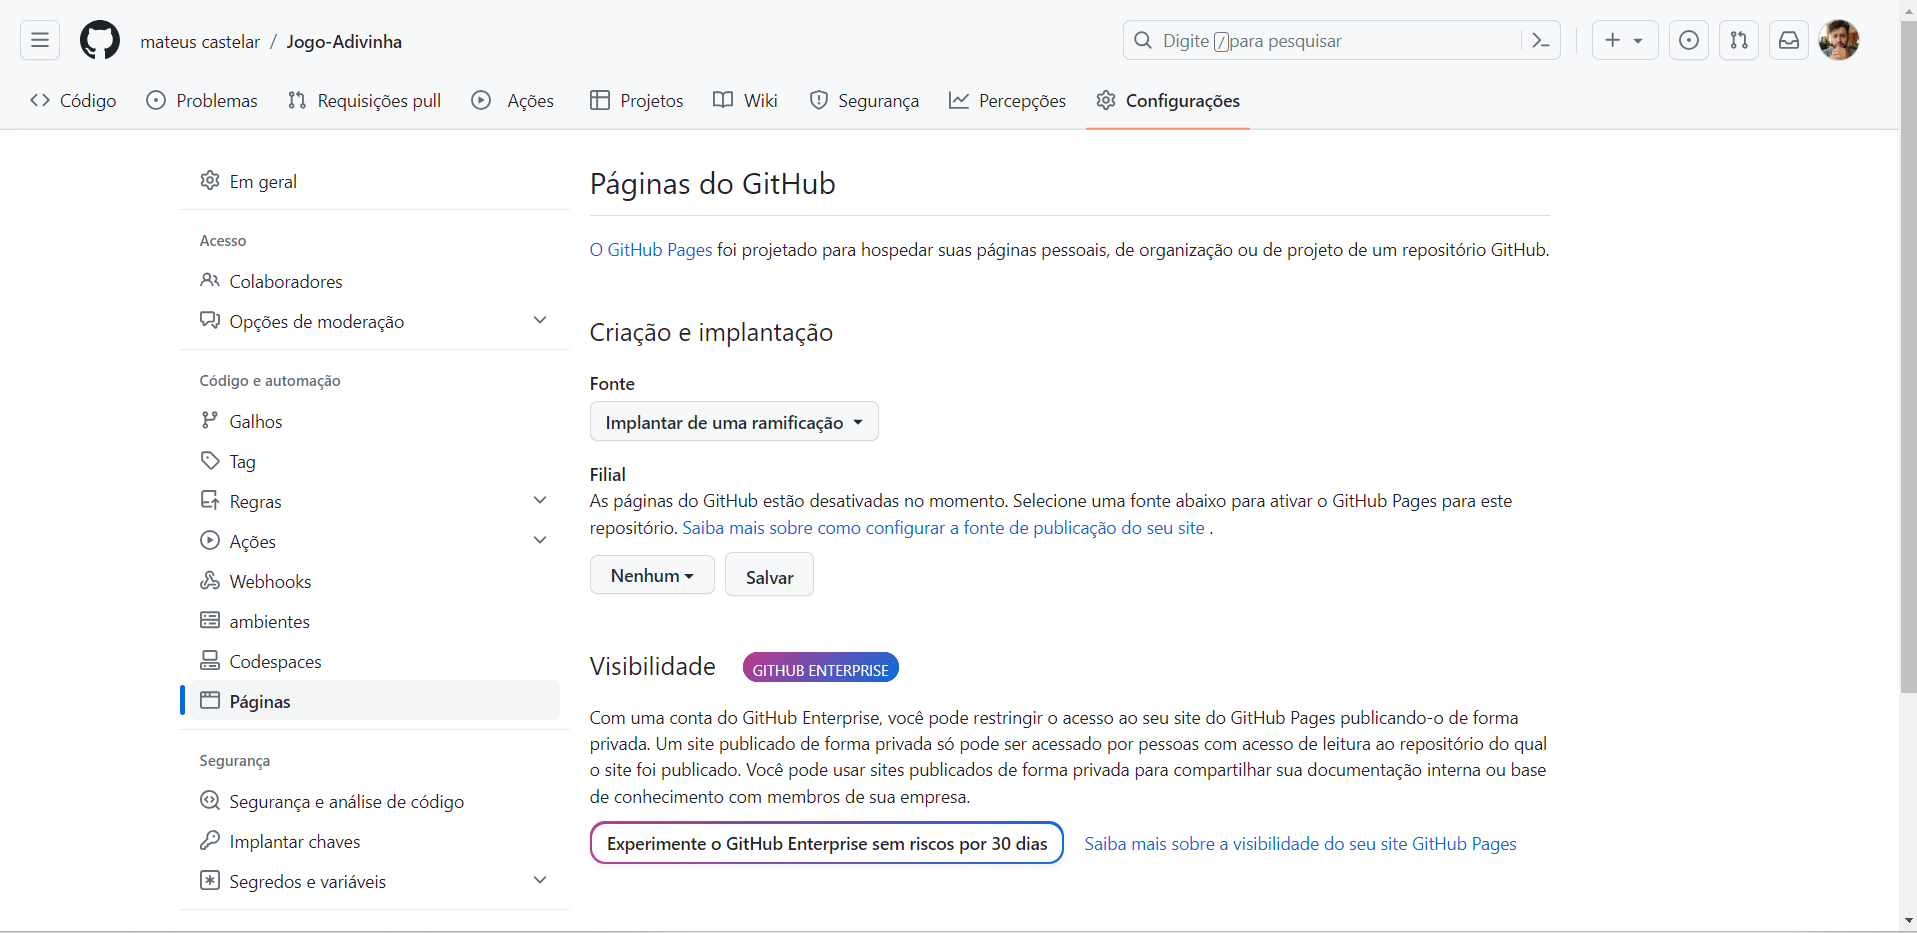Open the command palette icon

coord(1541,41)
